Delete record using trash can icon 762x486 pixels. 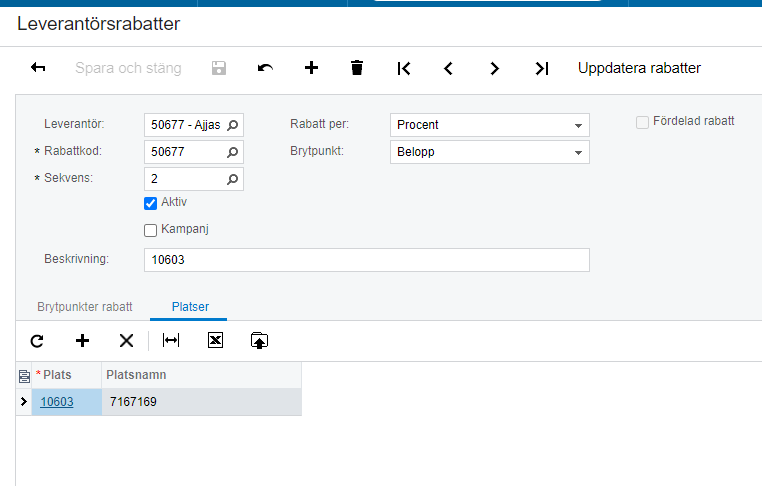tap(357, 68)
